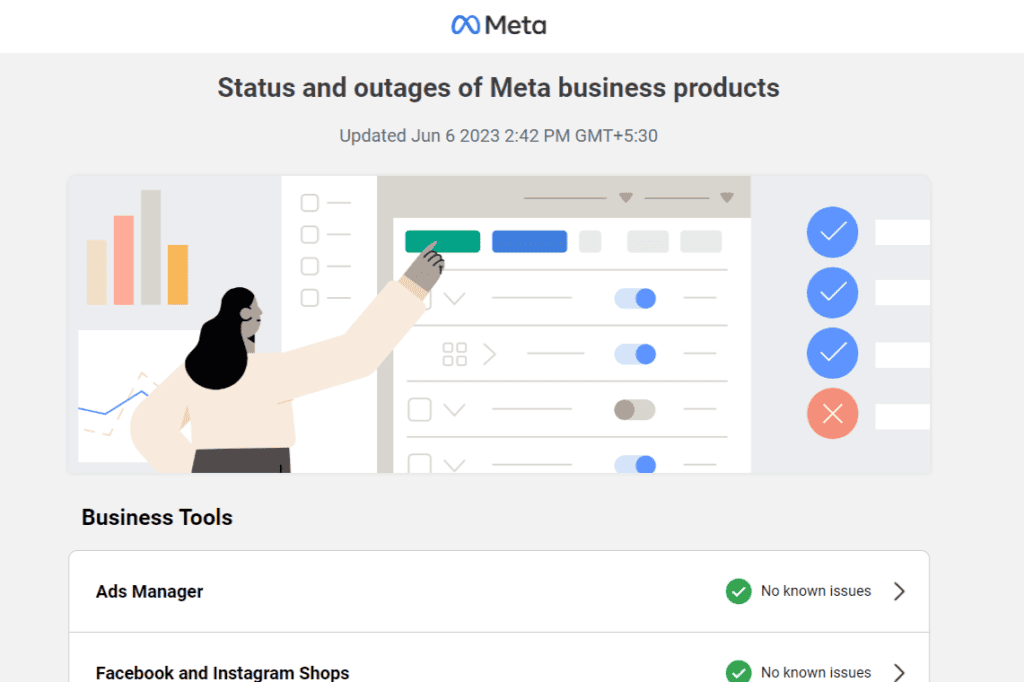Screen dimensions: 1024x682
Task: Click the four-square grid icon in the illustration
Action: pos(454,354)
